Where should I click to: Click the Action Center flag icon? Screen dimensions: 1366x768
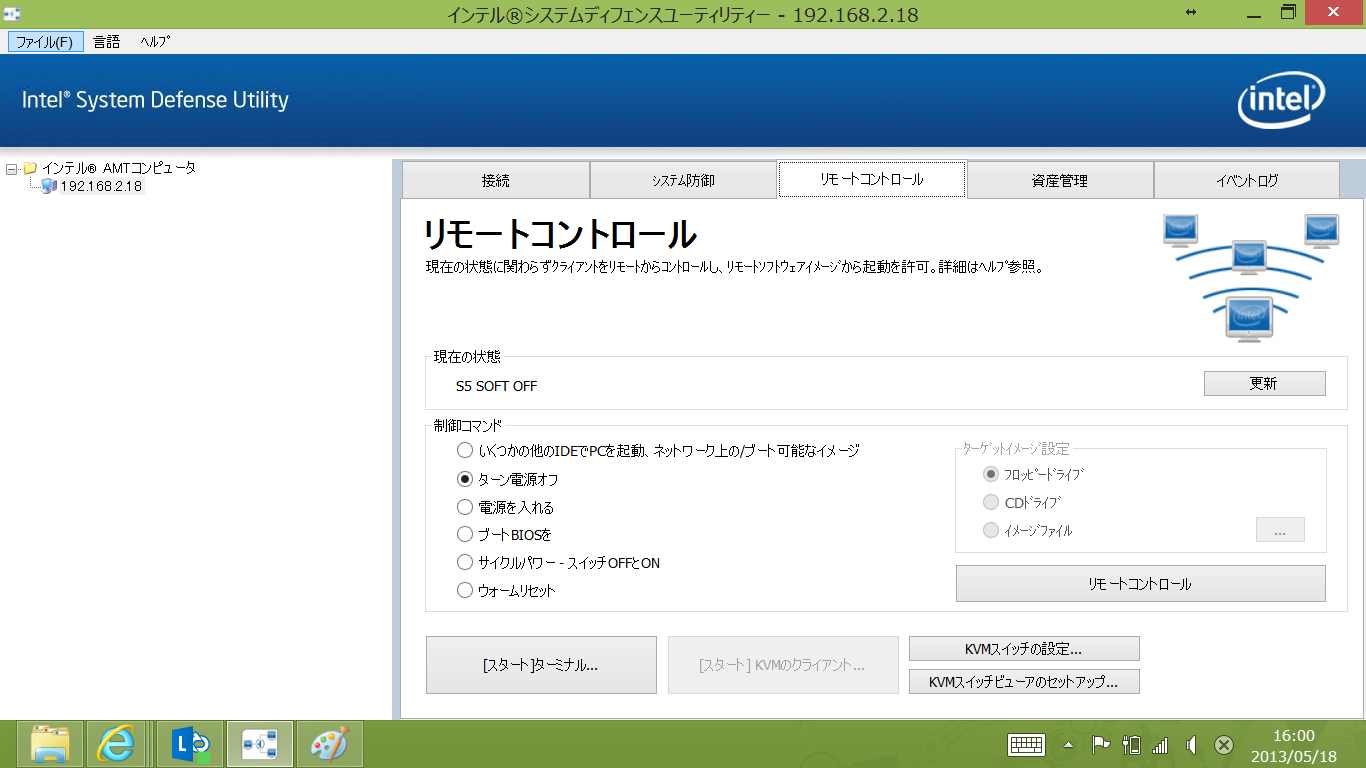(x=1101, y=745)
